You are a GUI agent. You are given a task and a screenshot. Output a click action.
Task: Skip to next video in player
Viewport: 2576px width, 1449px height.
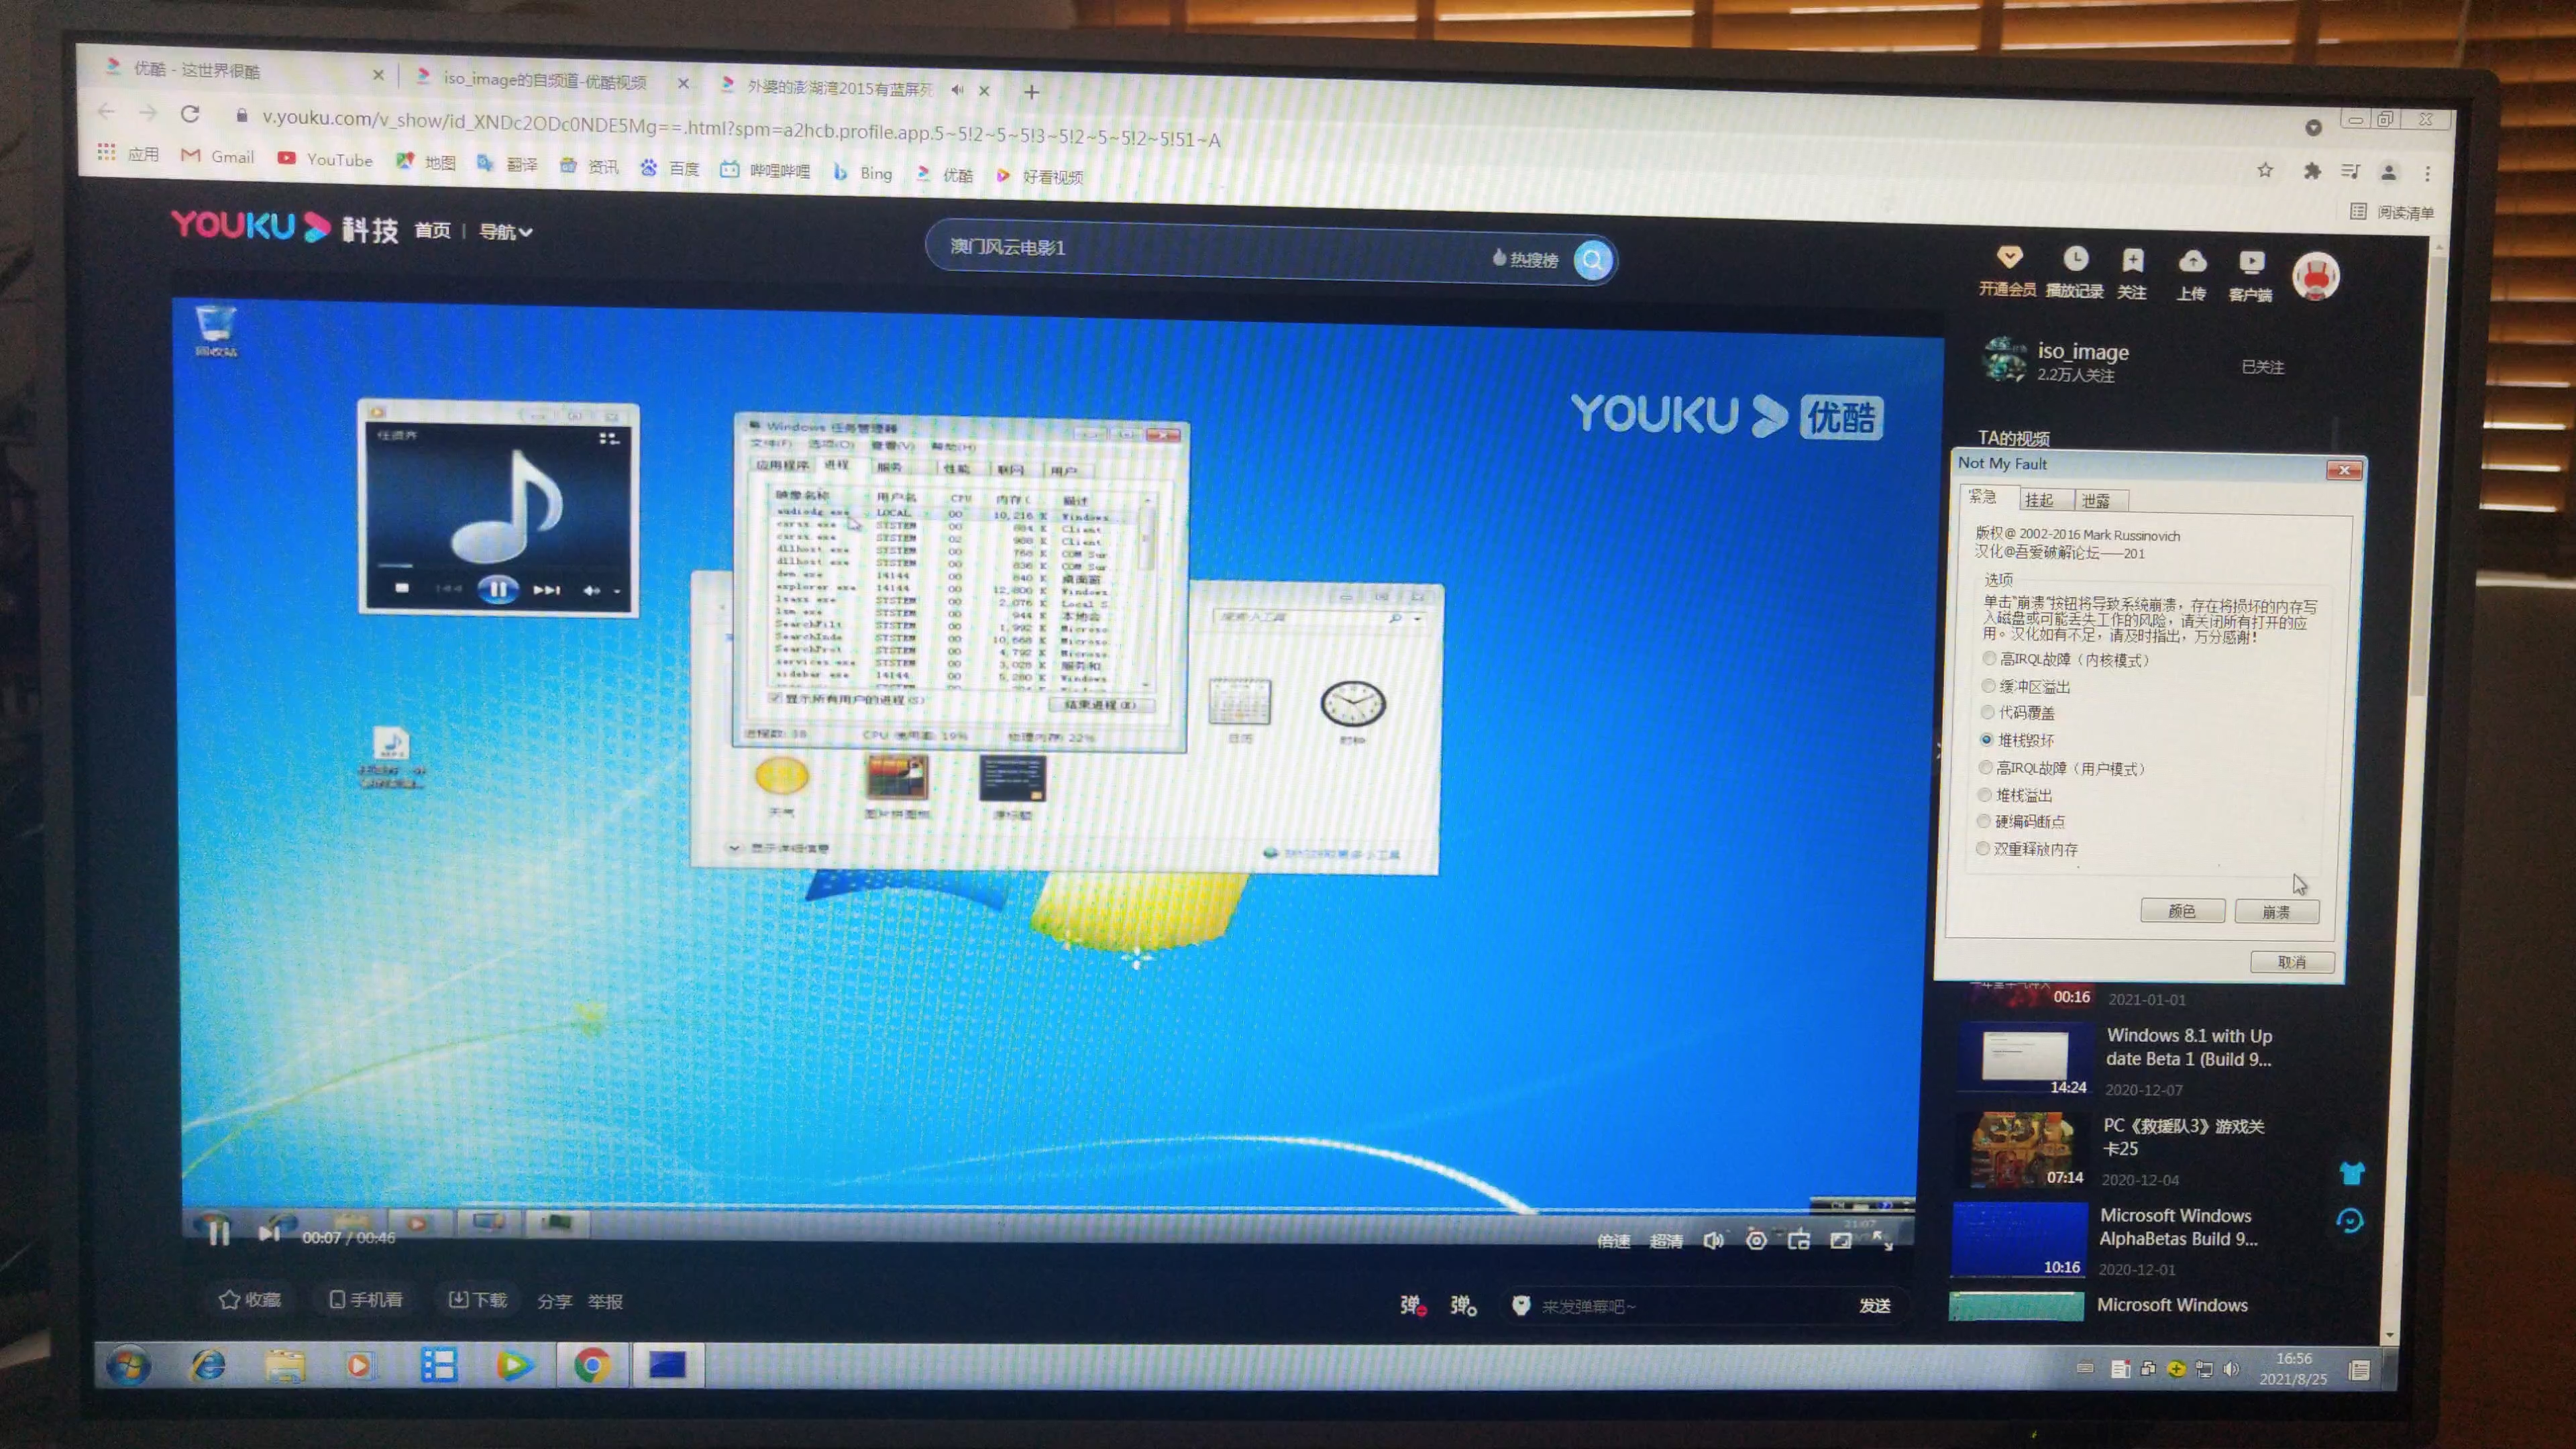coord(268,1234)
